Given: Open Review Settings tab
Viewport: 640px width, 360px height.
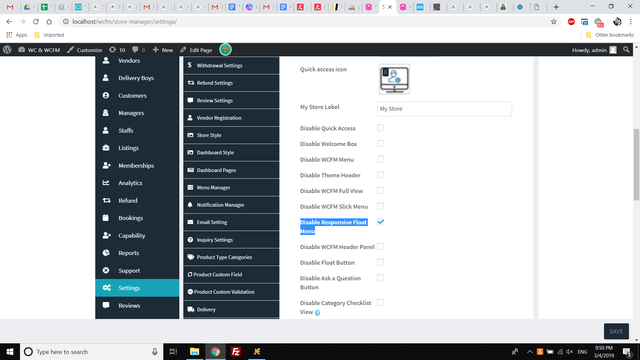Looking at the screenshot, I should tap(231, 100).
